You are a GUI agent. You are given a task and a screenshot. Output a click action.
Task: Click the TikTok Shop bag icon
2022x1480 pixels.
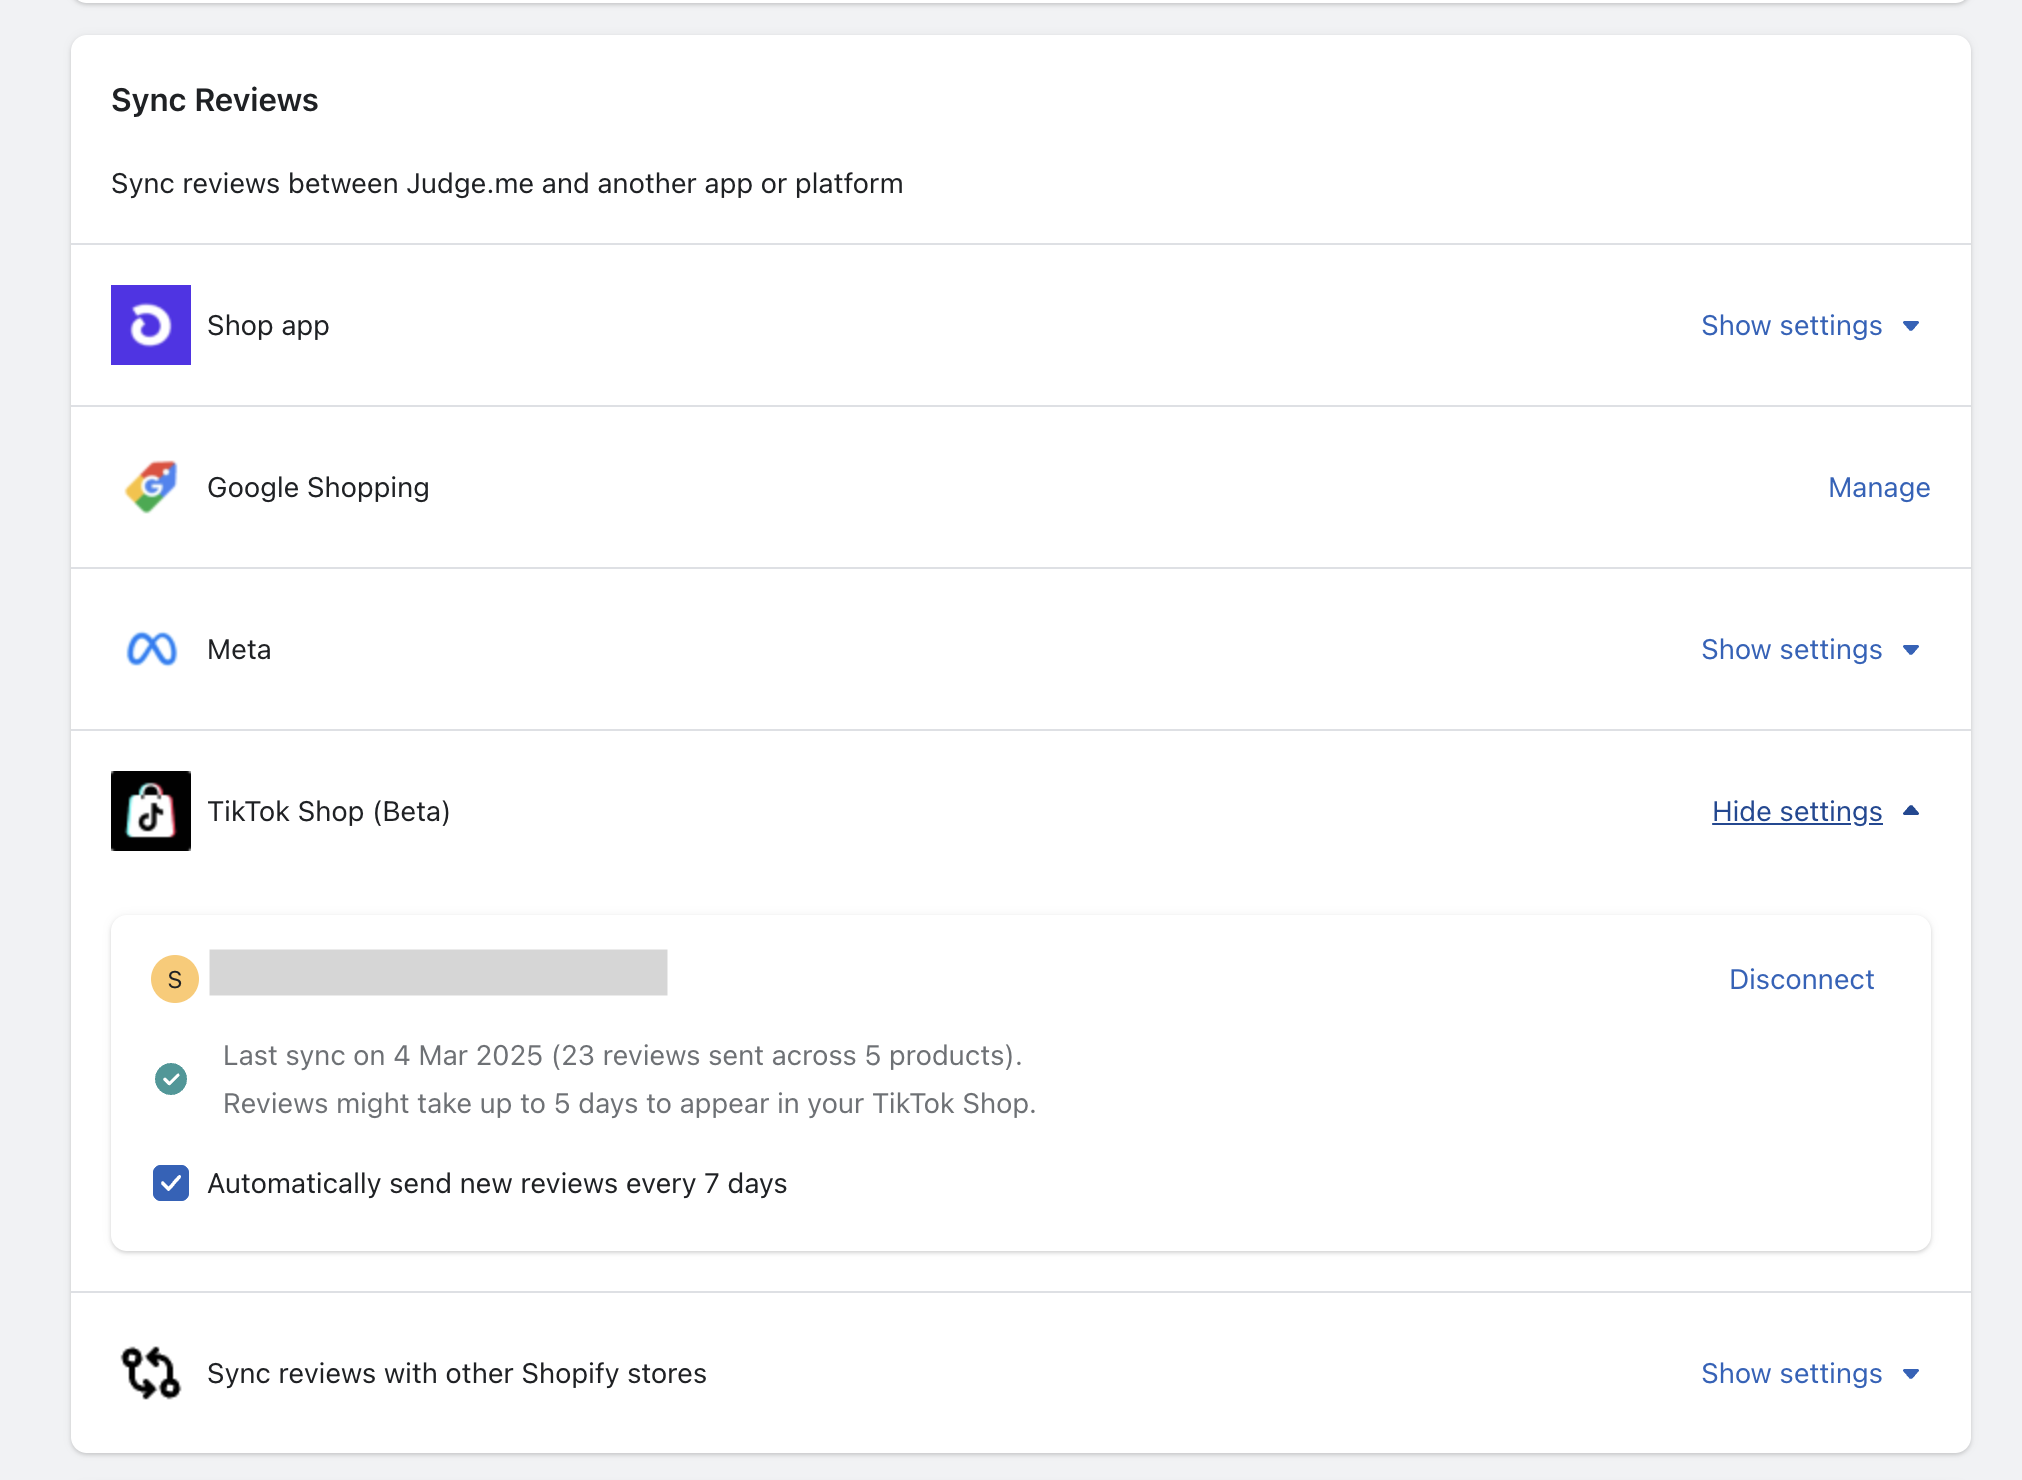[x=151, y=811]
